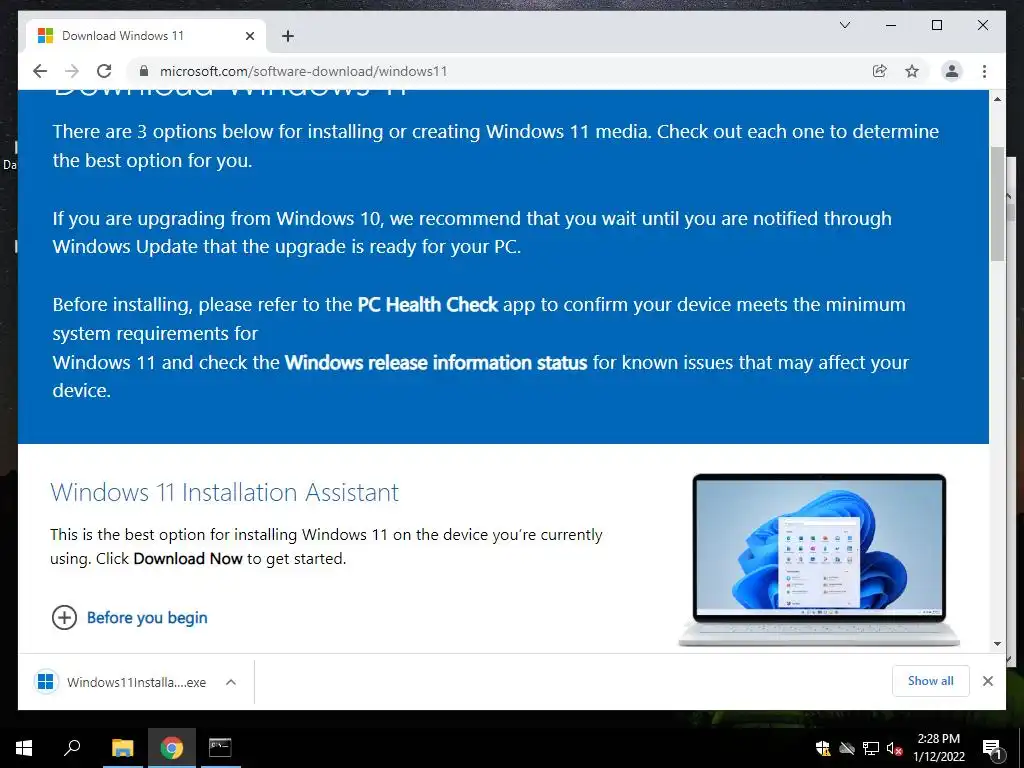Open the Chrome profile avatar
The width and height of the screenshot is (1024, 768).
[x=952, y=71]
